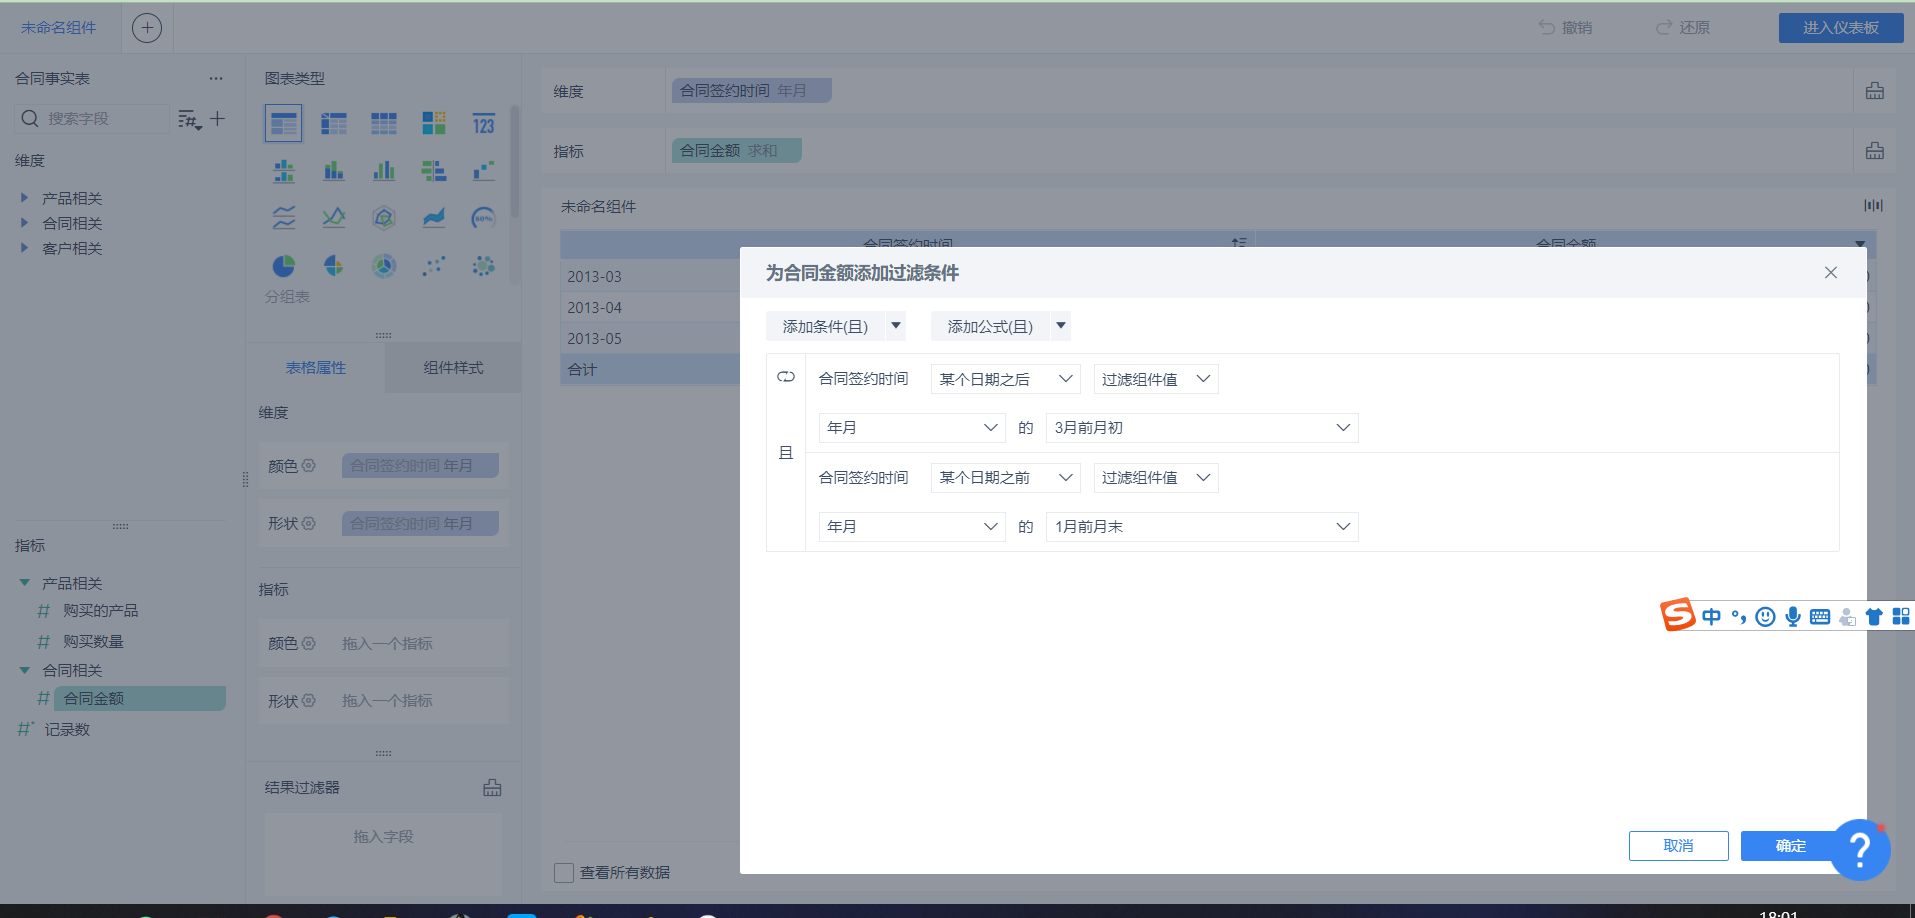
Task: Open gear settings beside 形状 with 合同签约时间 年月
Action: 308,523
